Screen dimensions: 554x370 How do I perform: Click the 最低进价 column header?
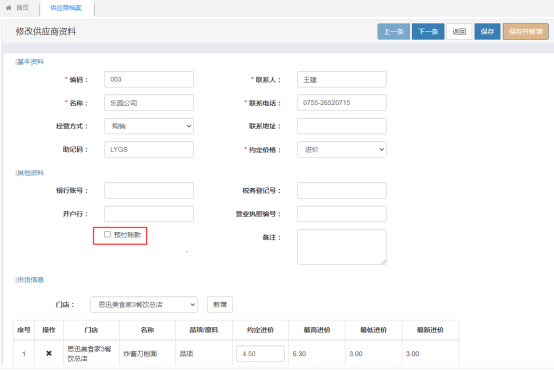click(373, 330)
